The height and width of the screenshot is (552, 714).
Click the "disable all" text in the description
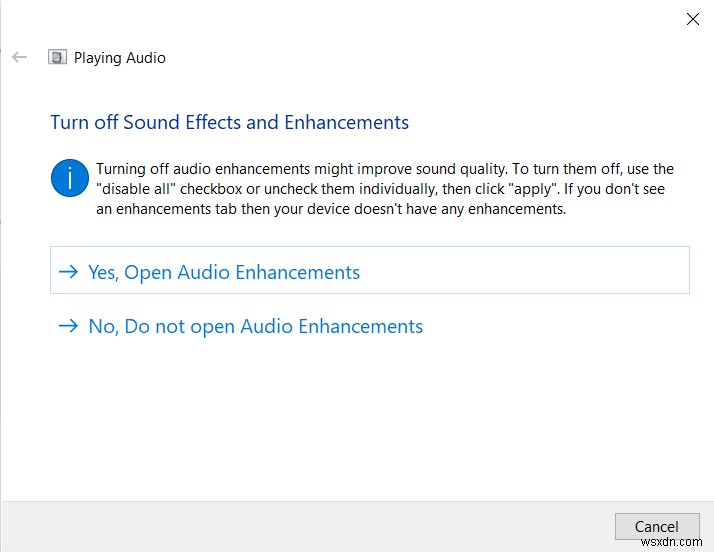point(139,189)
